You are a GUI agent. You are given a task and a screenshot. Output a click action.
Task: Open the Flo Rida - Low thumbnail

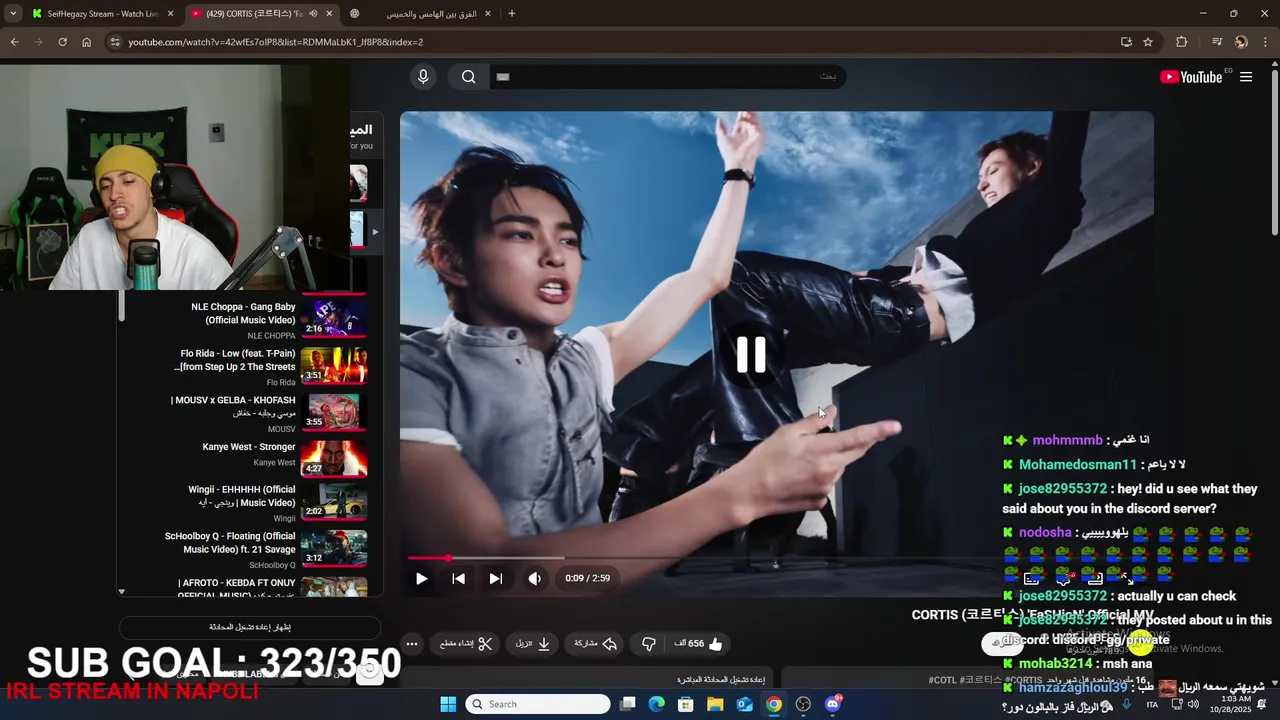[334, 366]
